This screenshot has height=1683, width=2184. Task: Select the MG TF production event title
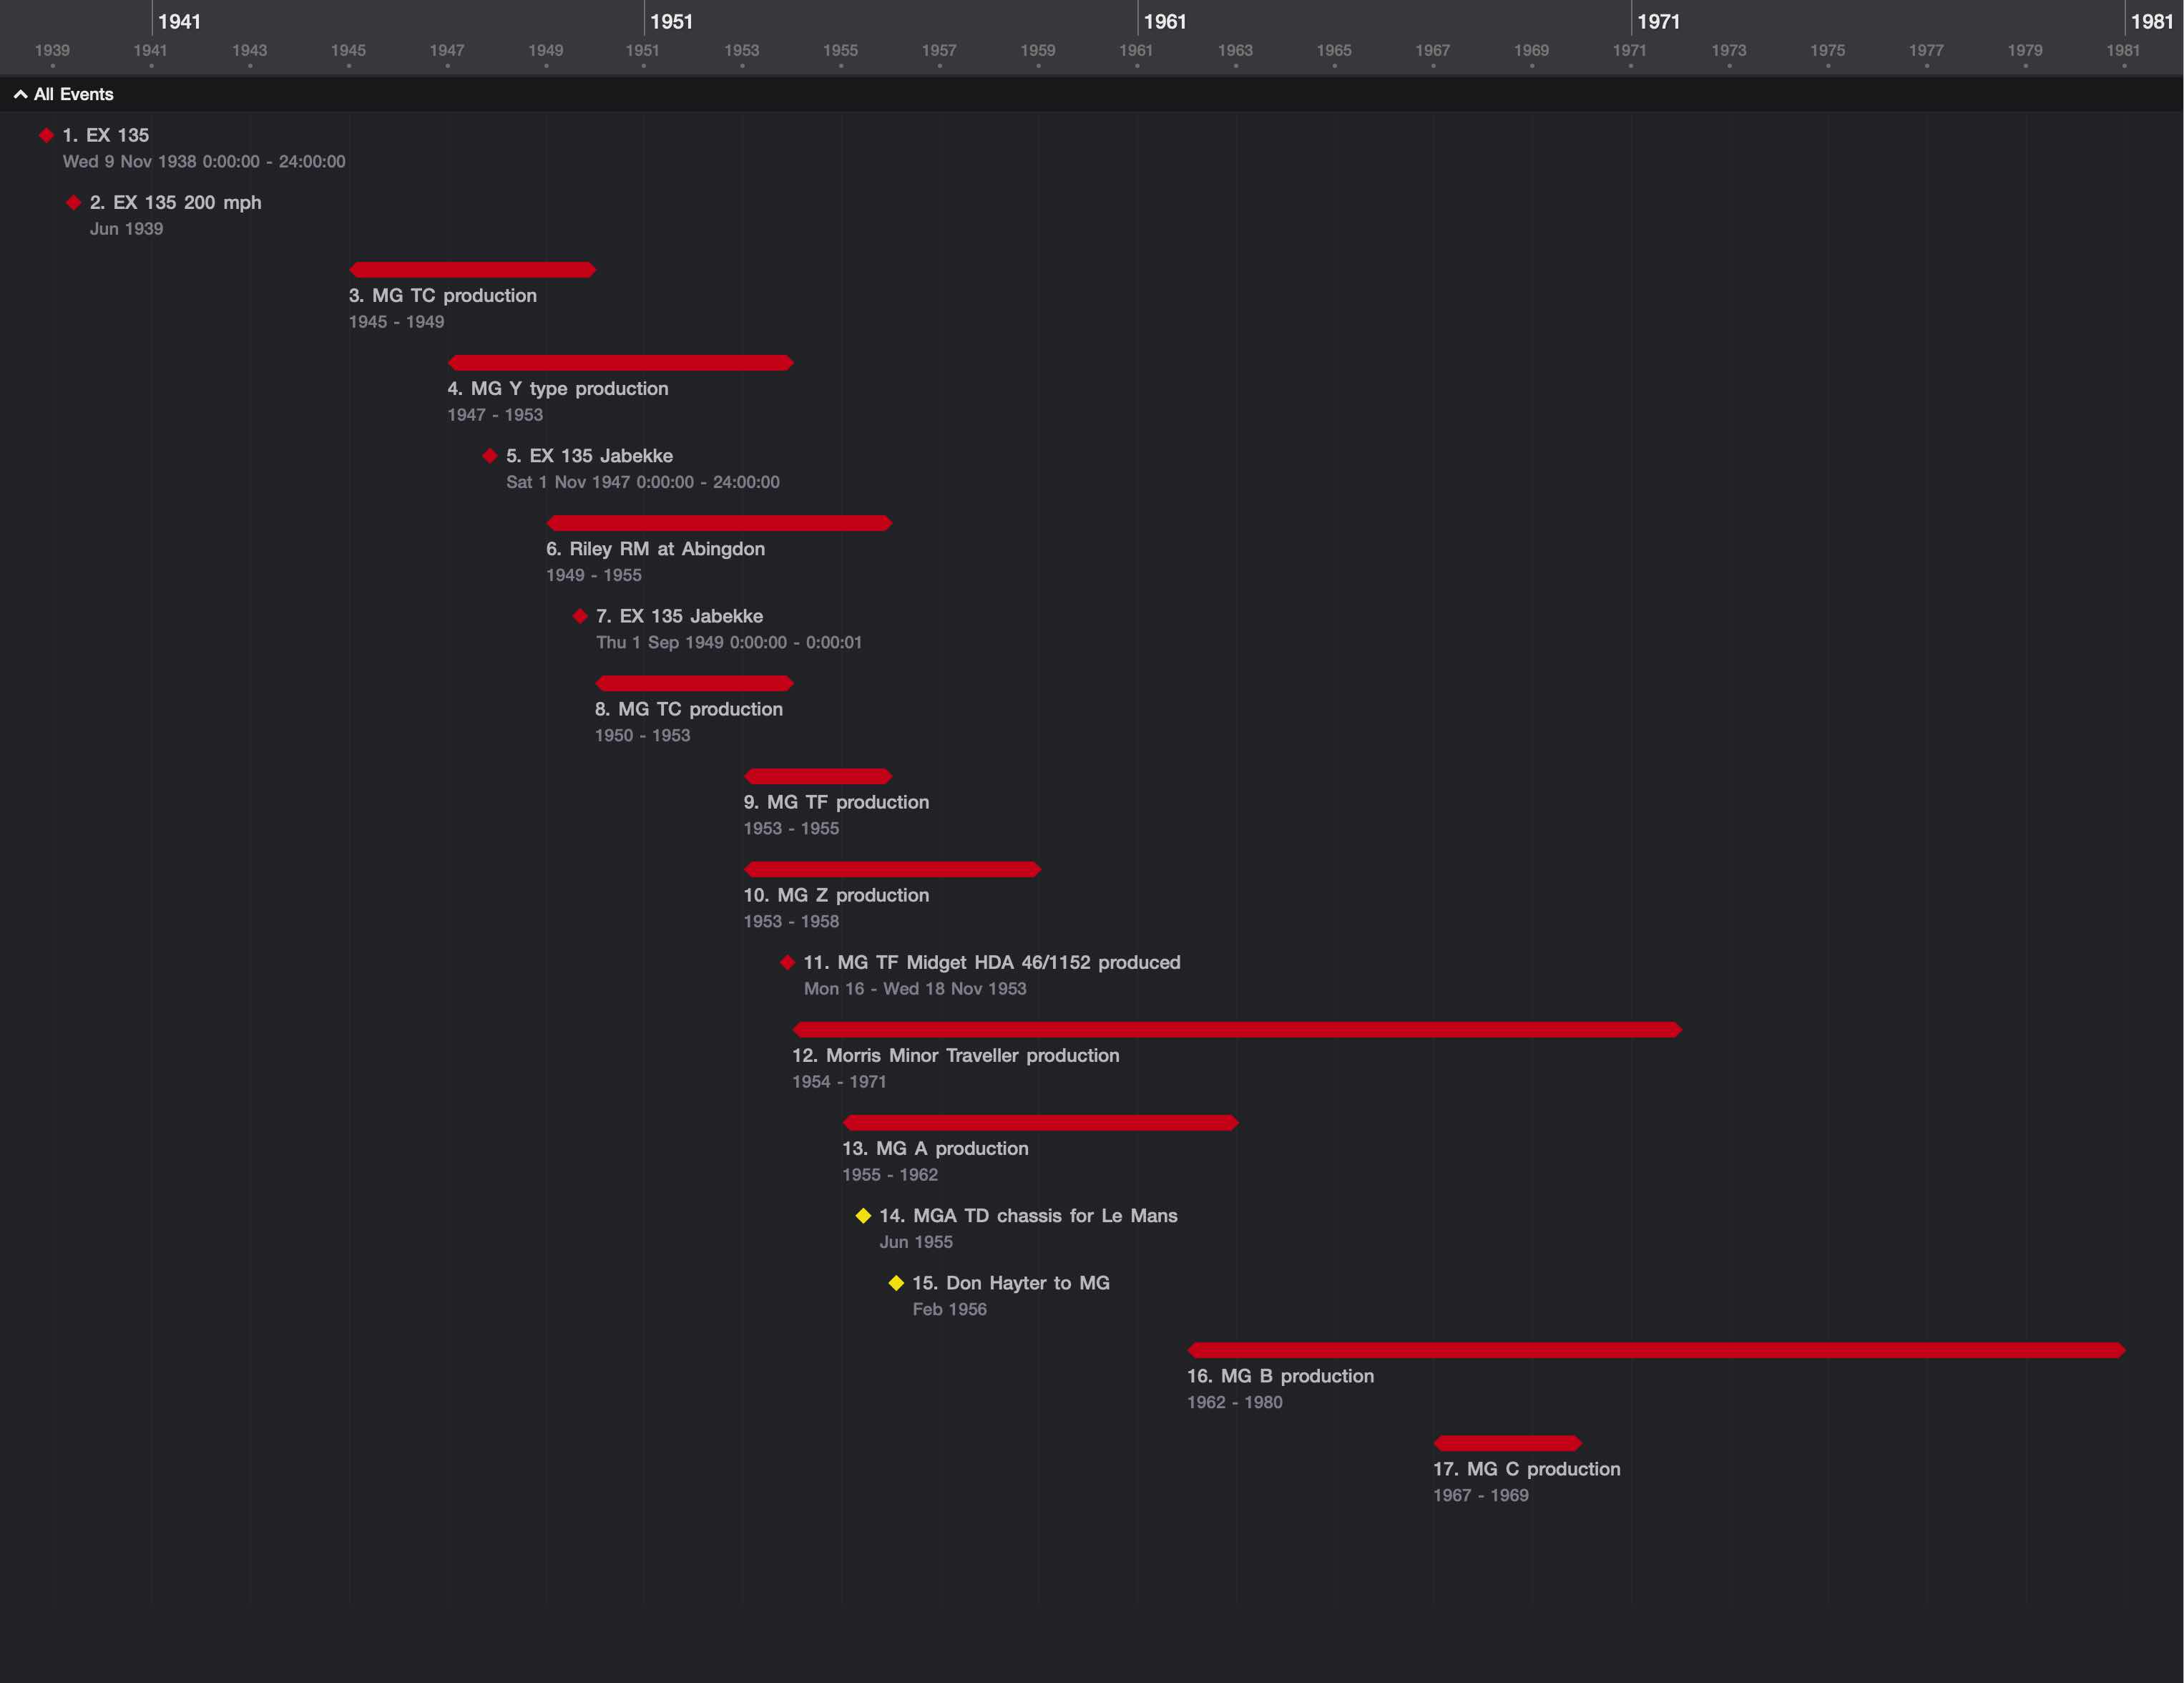click(836, 802)
